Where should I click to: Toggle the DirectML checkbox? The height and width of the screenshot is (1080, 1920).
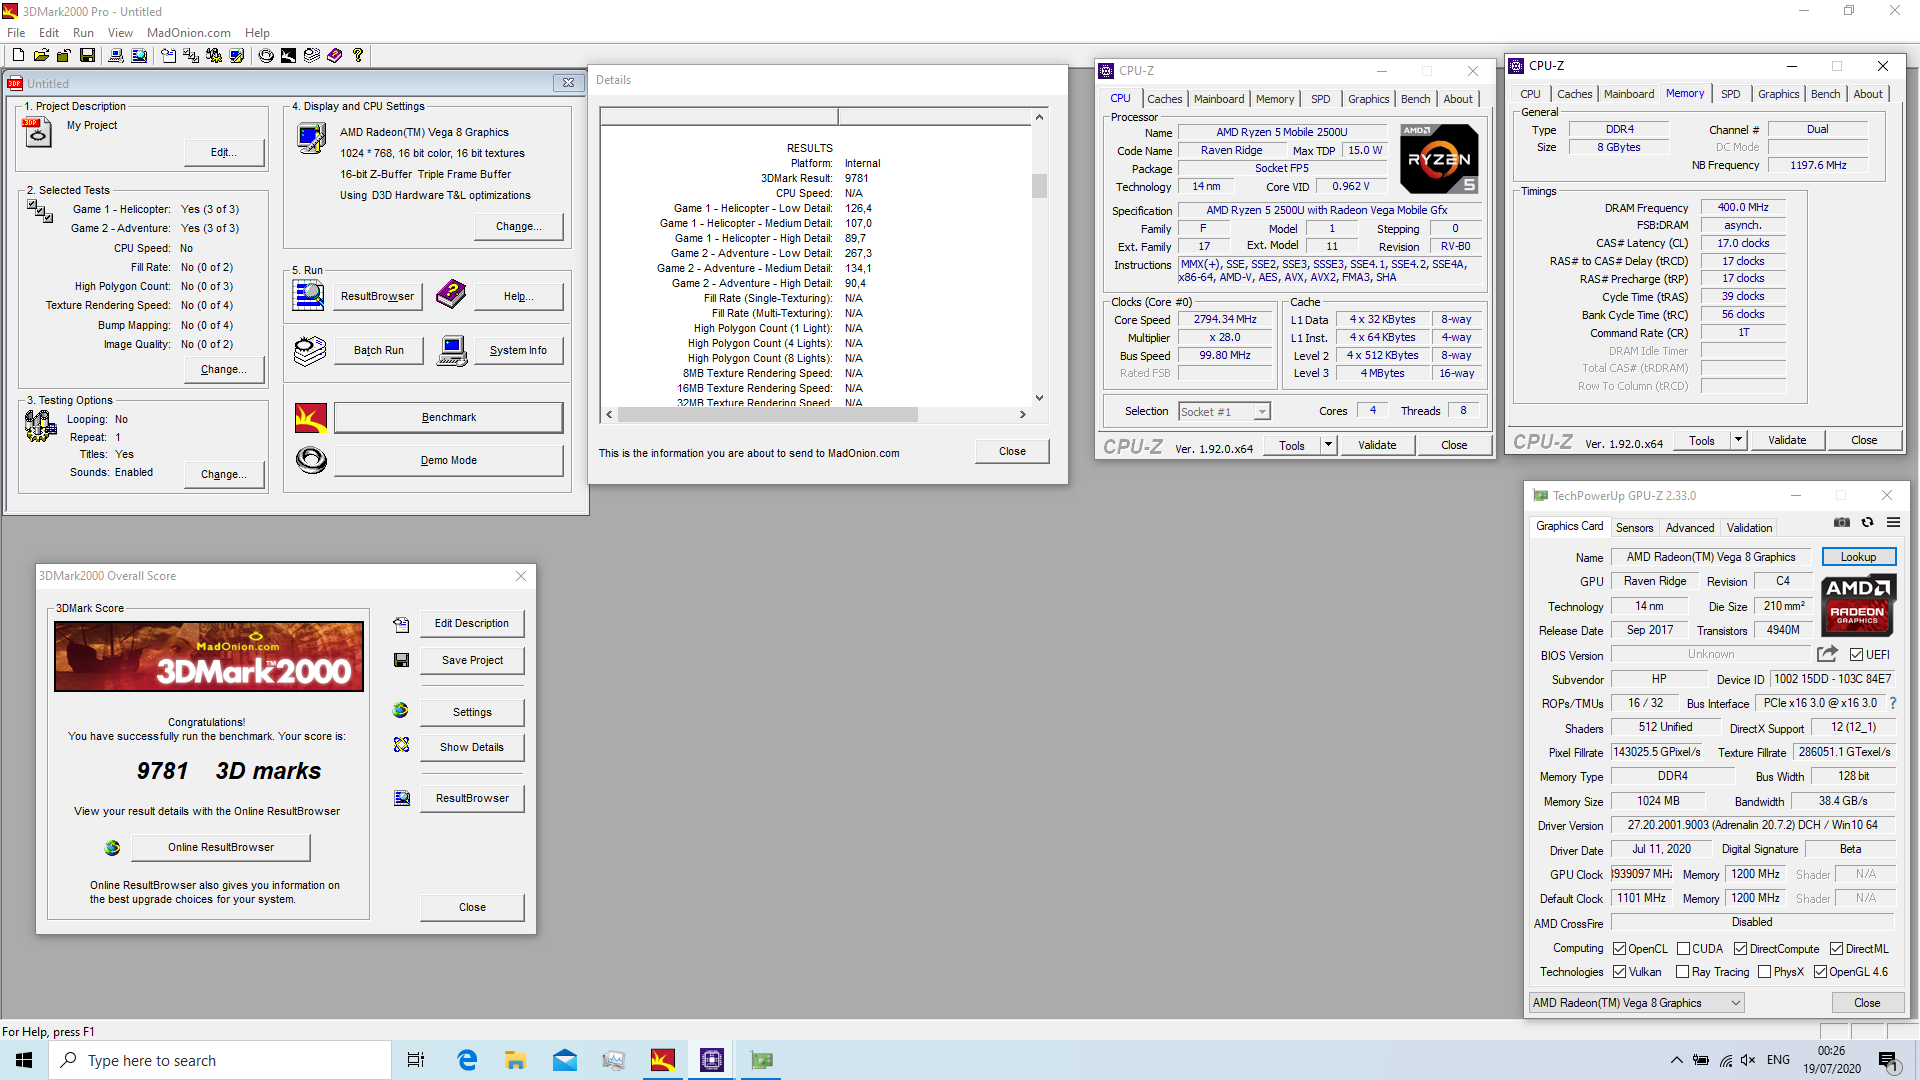(1836, 949)
